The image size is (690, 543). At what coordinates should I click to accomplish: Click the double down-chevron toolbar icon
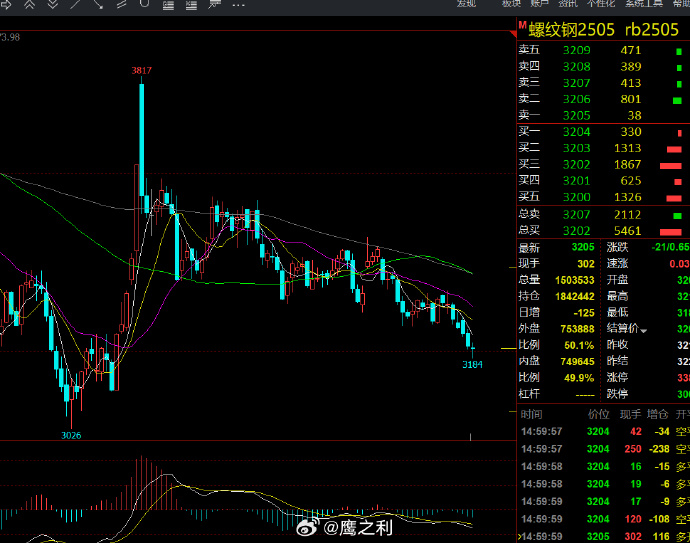[x=51, y=5]
